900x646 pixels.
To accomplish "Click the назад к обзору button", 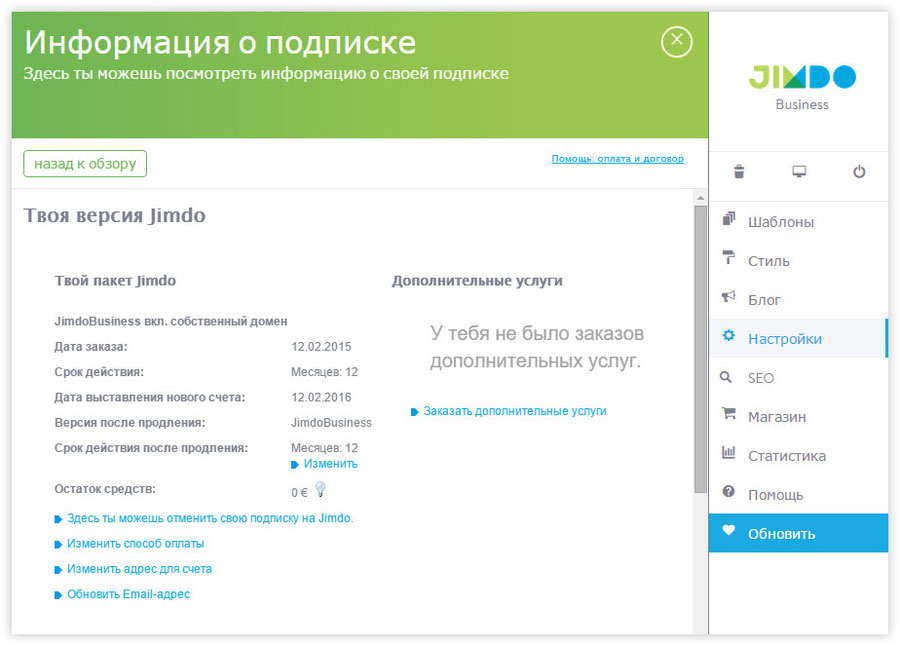I will 85,164.
